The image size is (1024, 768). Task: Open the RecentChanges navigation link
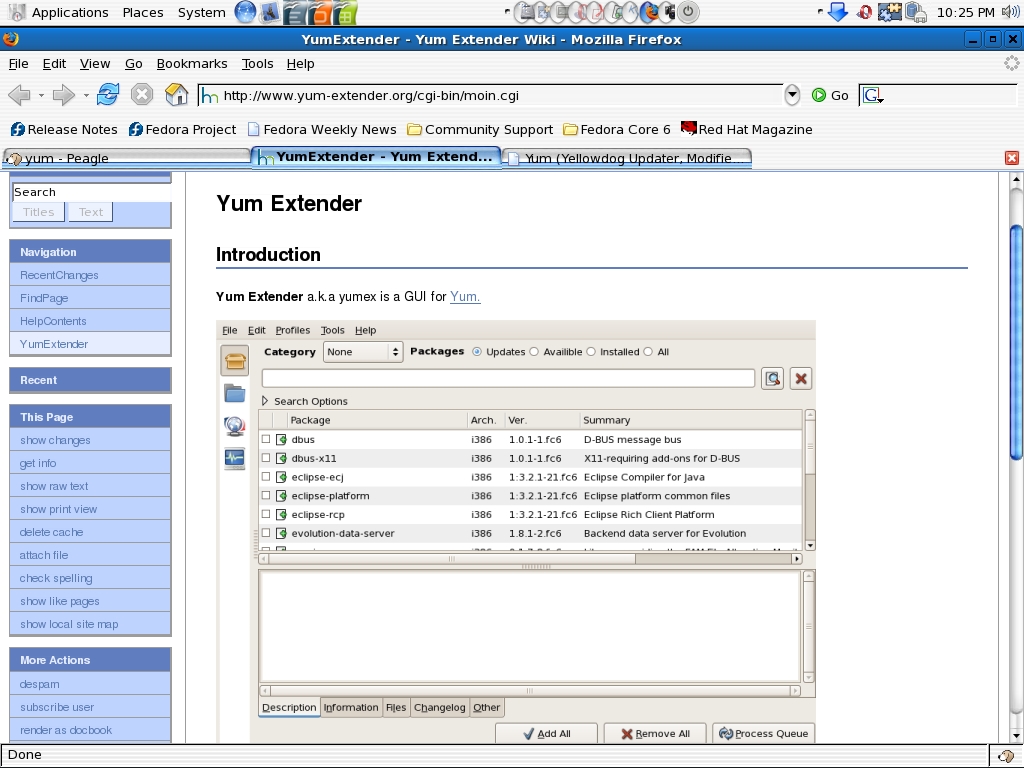pyautogui.click(x=59, y=275)
